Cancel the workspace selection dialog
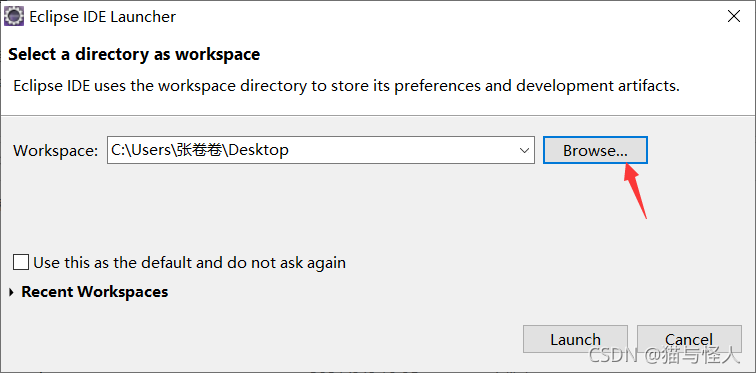Viewport: 756px width, 373px height. coord(689,339)
